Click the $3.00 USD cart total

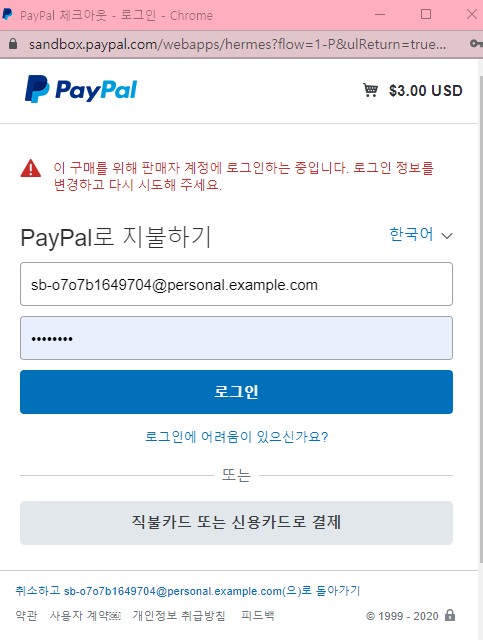tap(425, 90)
